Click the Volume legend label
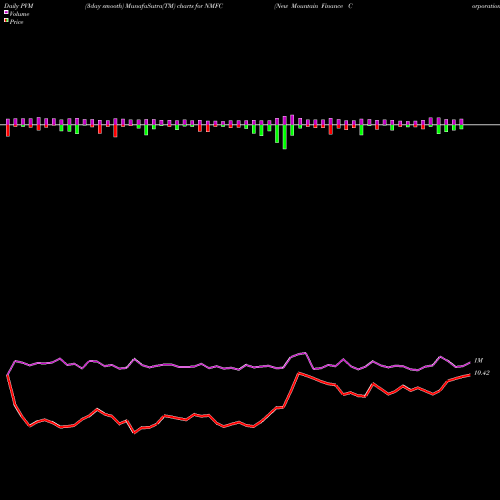This screenshot has width=500, height=500. pos(19,14)
